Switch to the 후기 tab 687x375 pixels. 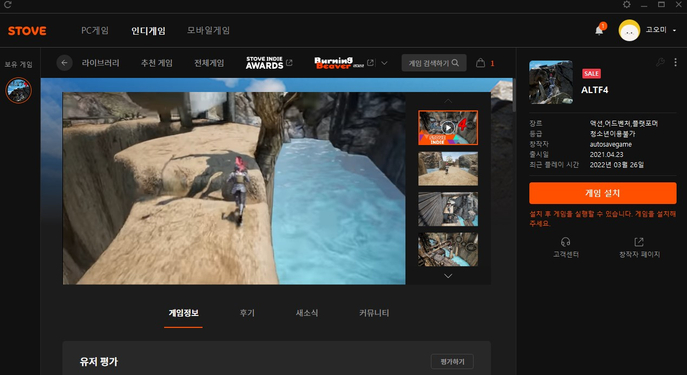pyautogui.click(x=247, y=313)
